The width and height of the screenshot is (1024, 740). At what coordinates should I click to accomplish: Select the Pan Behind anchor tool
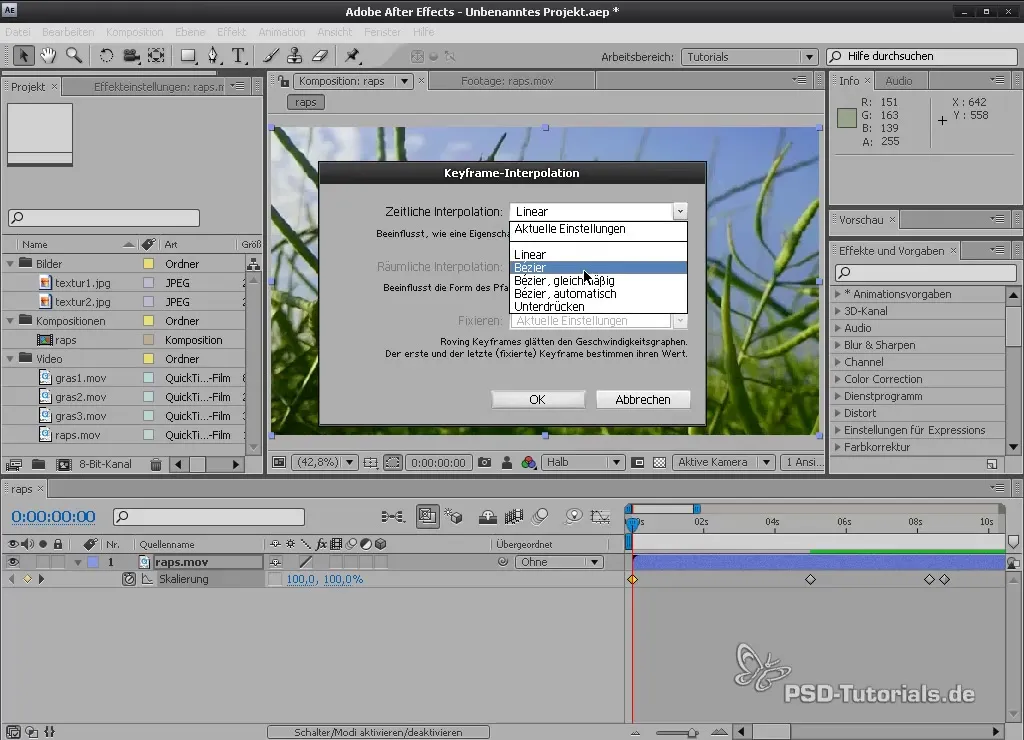point(156,56)
